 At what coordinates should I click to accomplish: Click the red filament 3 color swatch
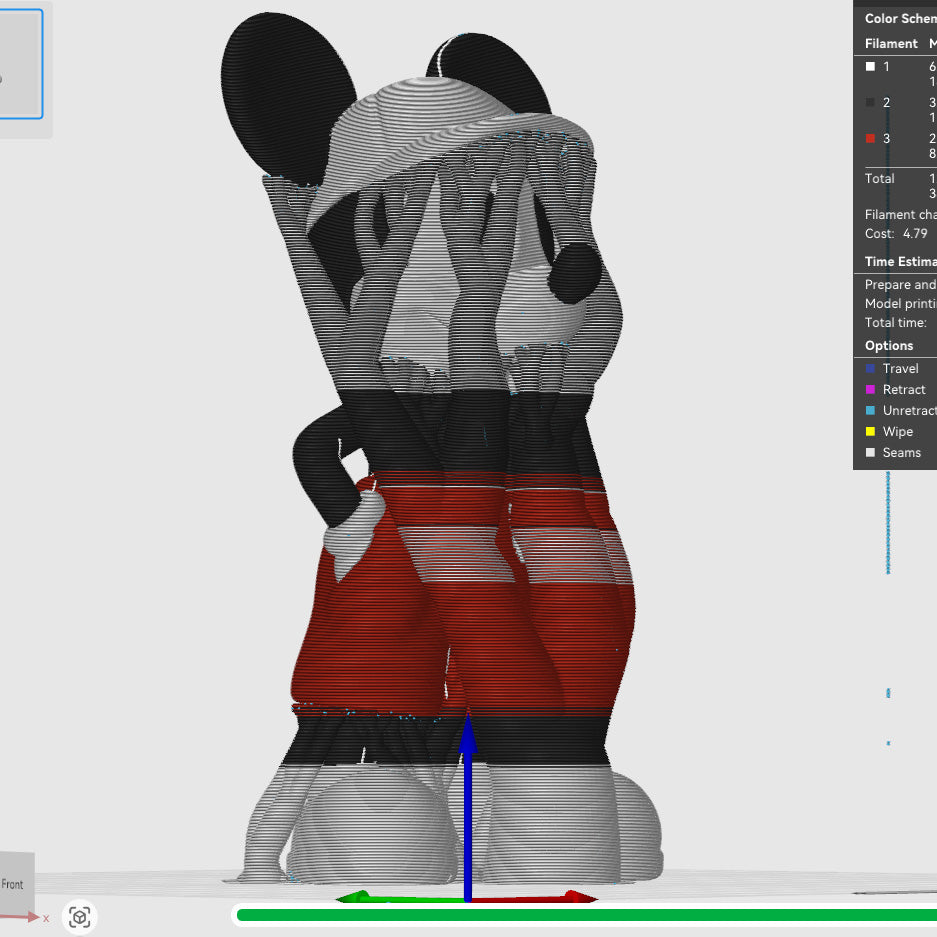click(871, 139)
